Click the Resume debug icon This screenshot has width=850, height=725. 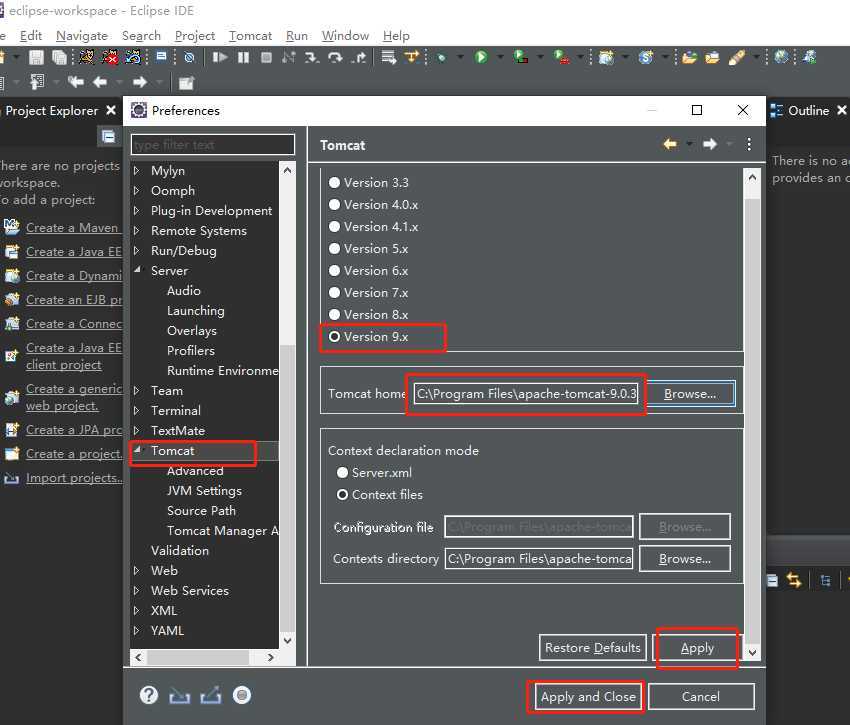pos(220,57)
